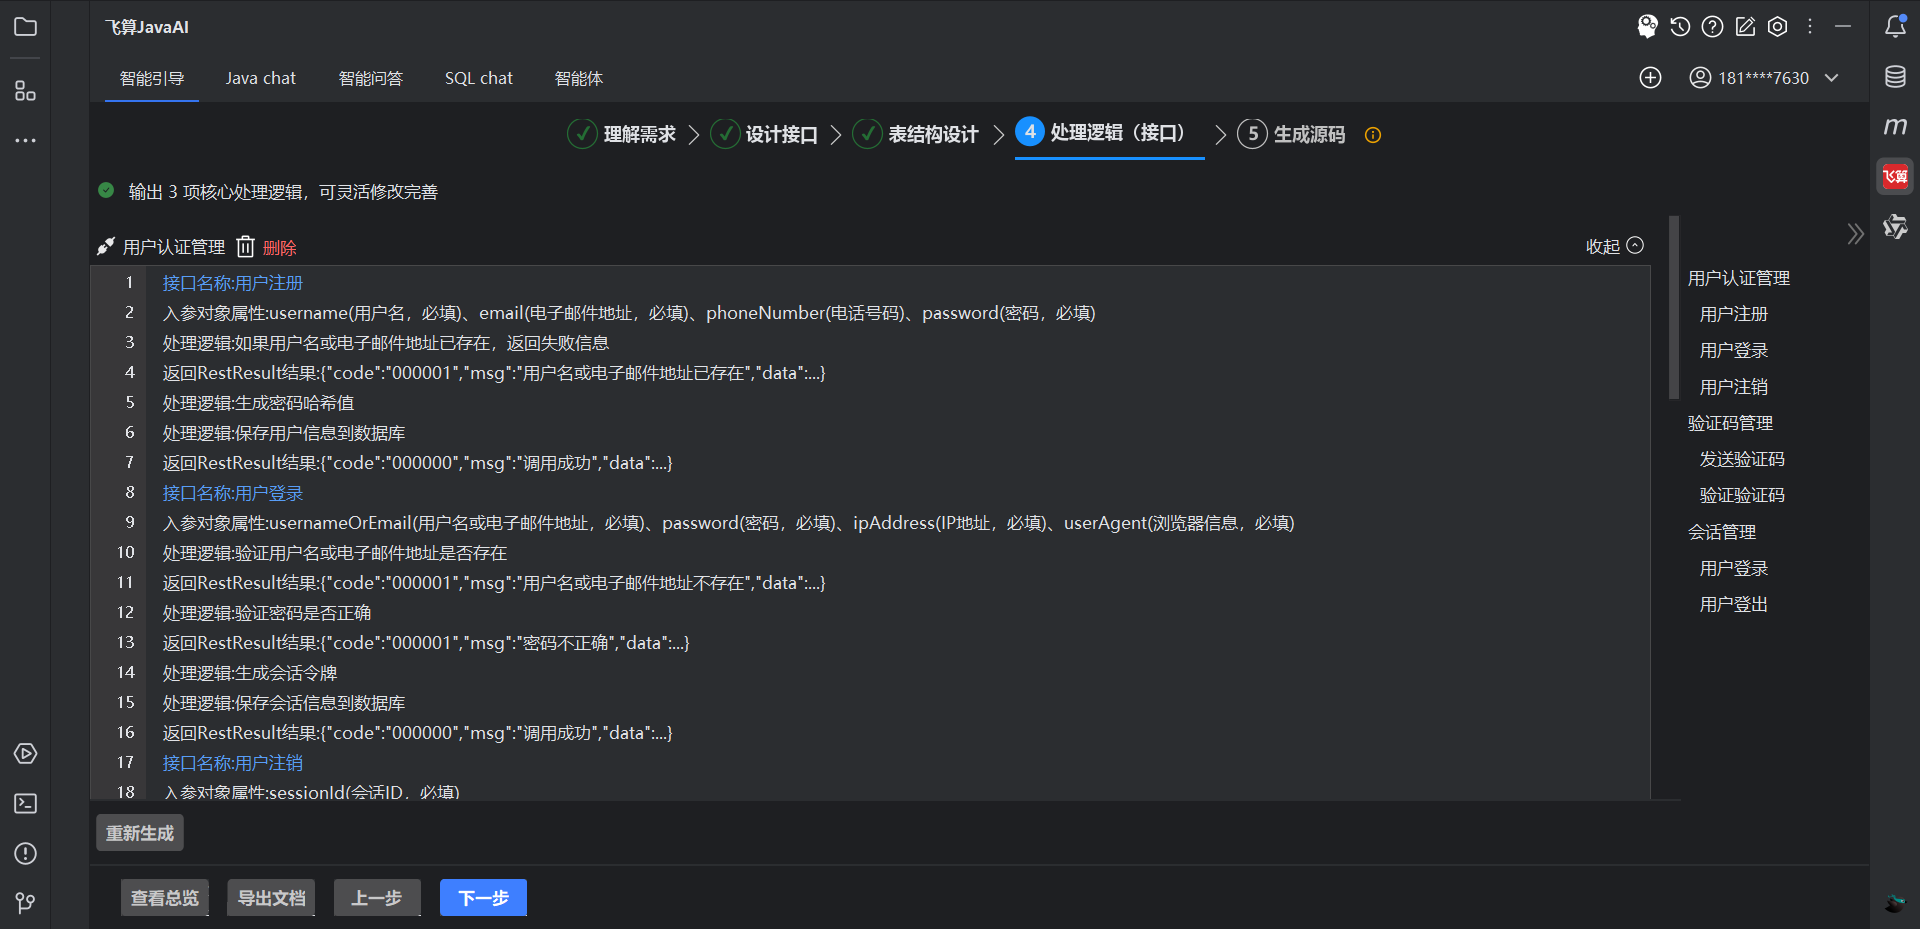1920x929 pixels.
Task: Open the Services run tool icon
Action: (26, 754)
